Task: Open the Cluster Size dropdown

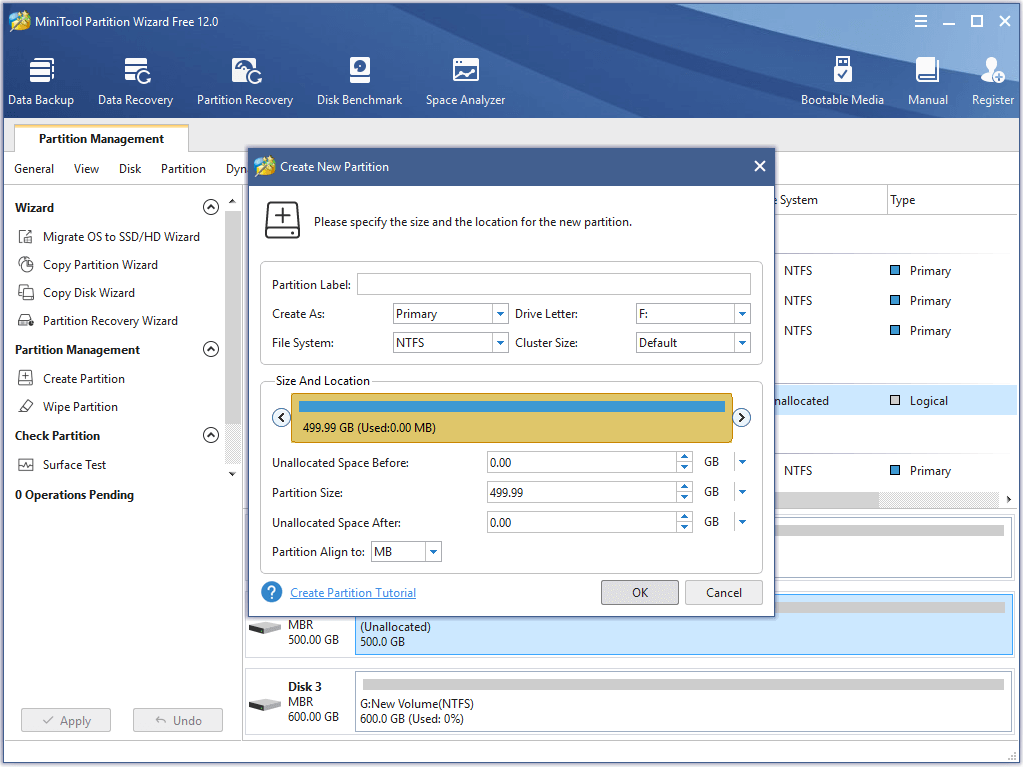Action: click(x=742, y=342)
